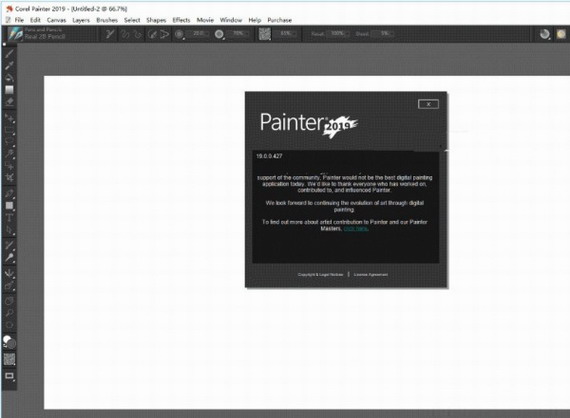Click the Resat value field
Screen dimensions: 570x418
338,33
